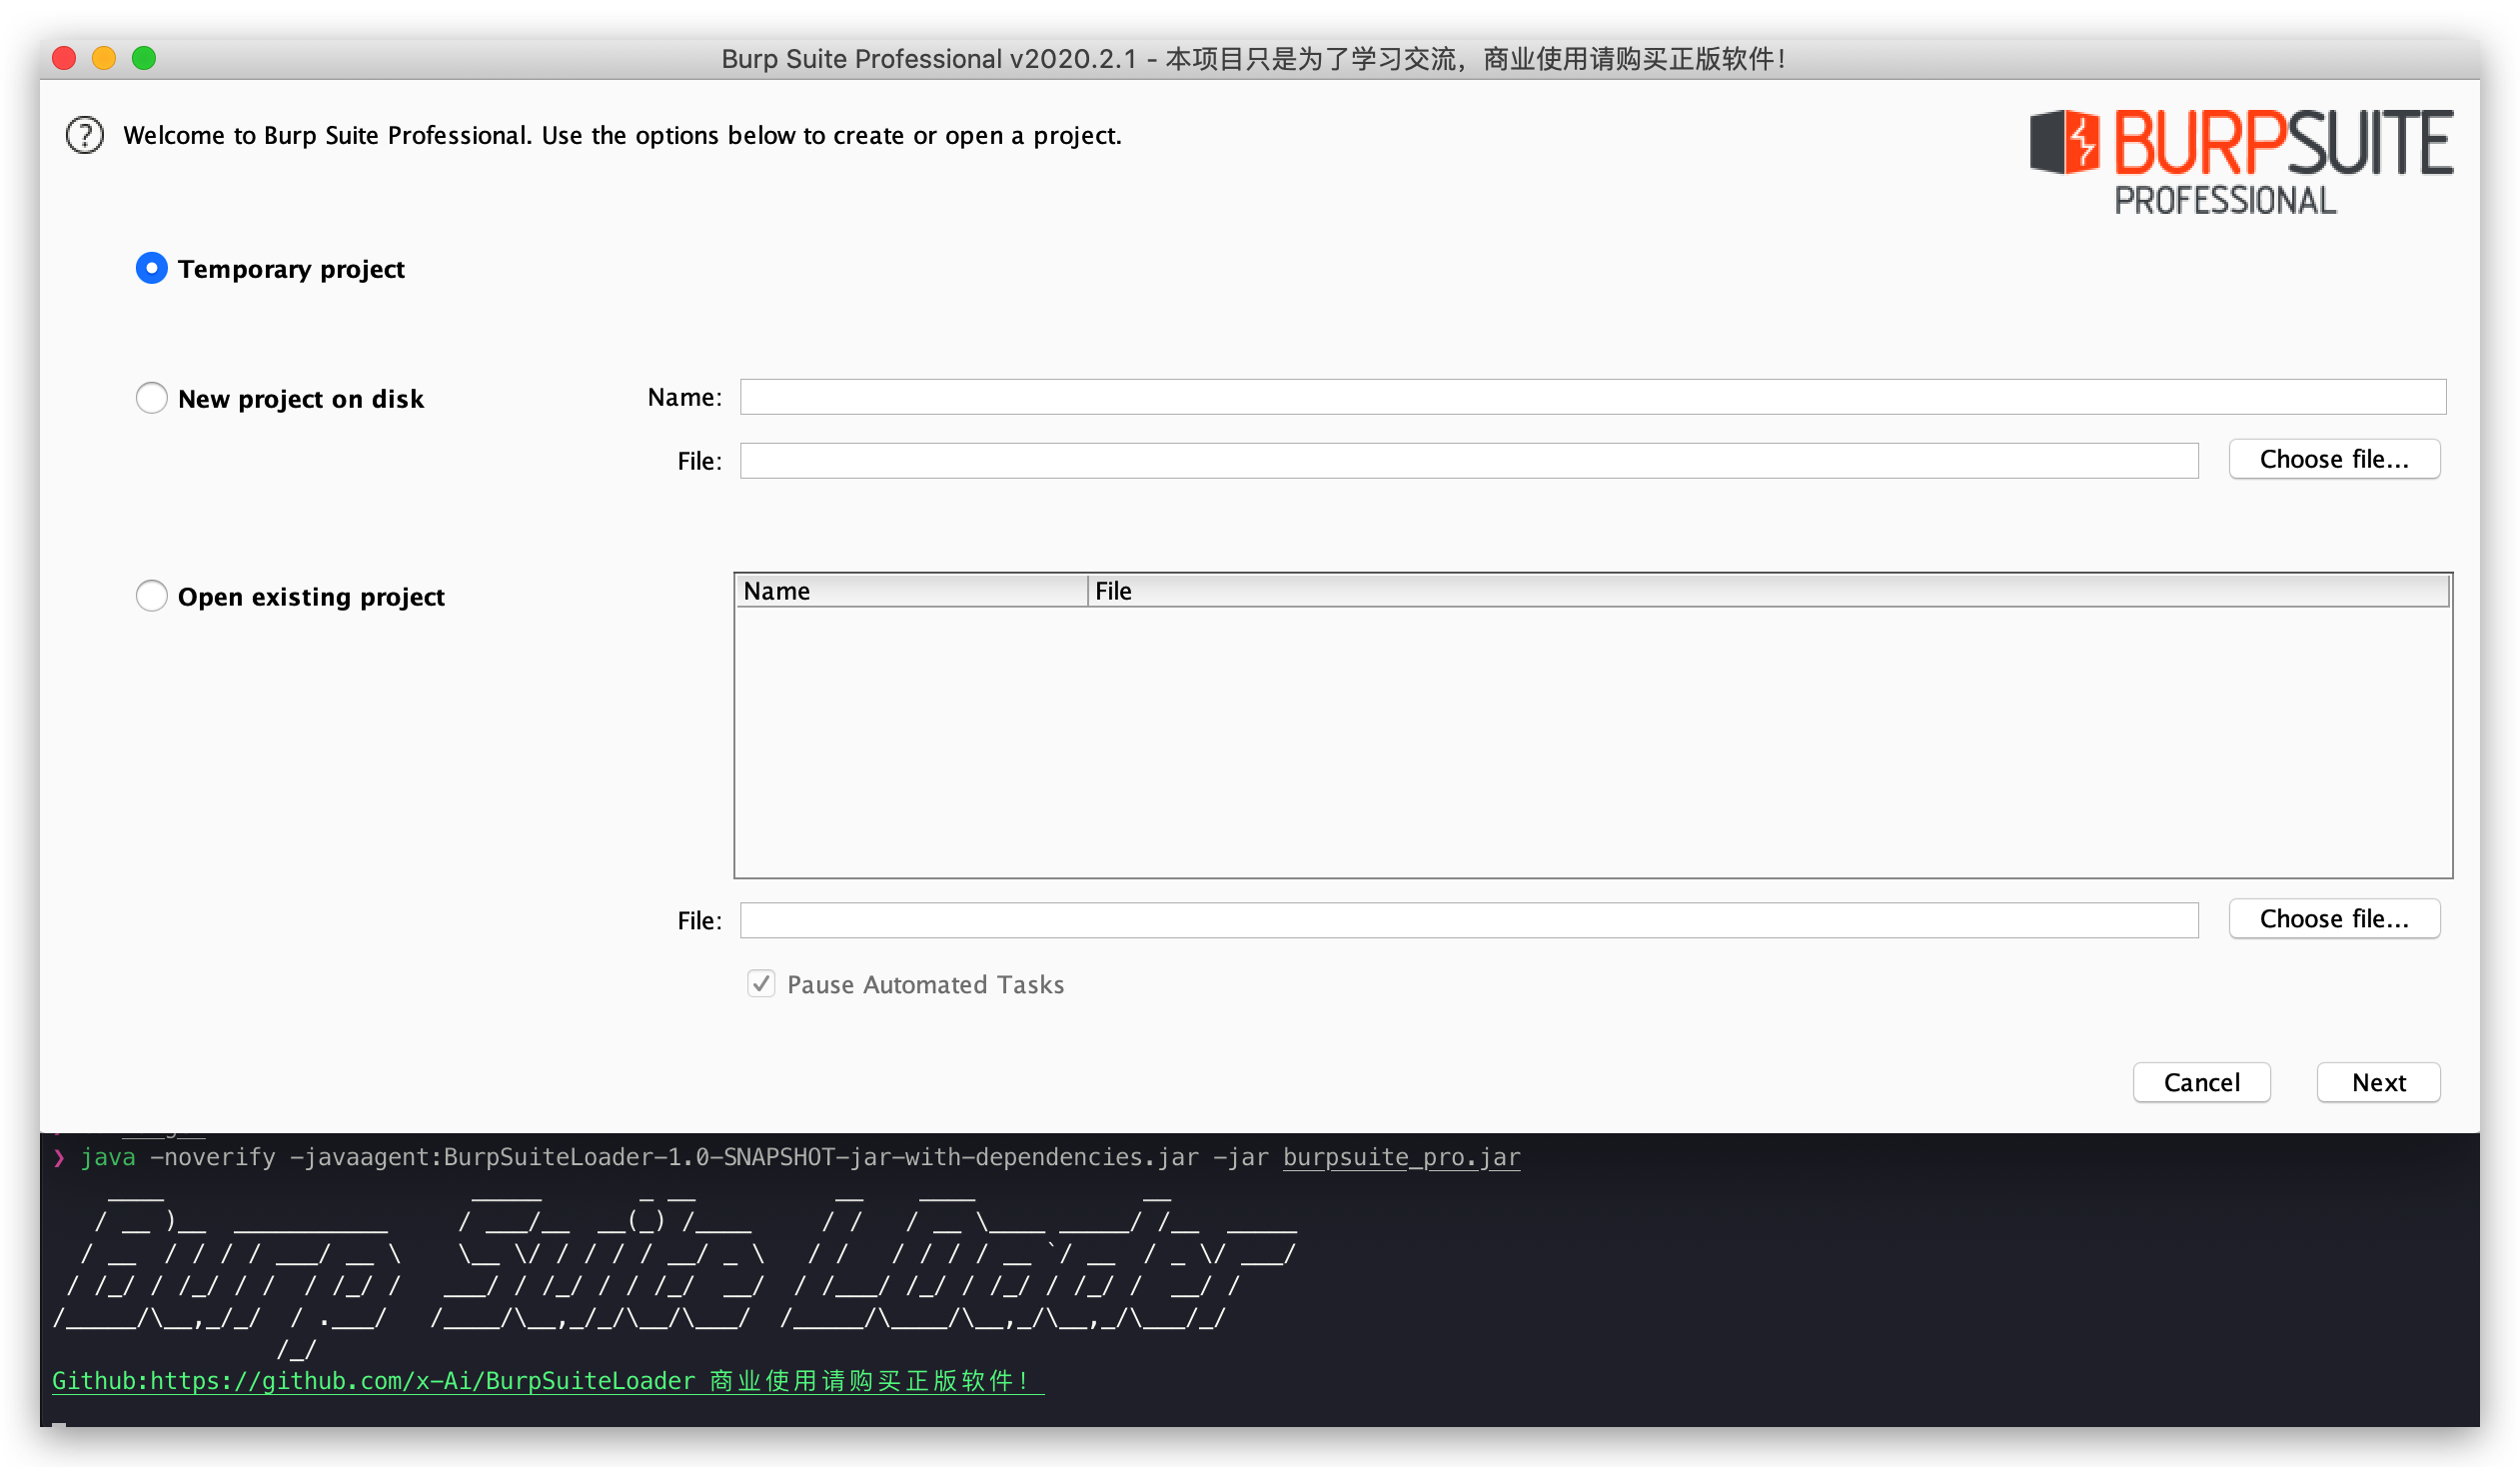Select the Temporary project radio button
The height and width of the screenshot is (1467, 2520).
[152, 267]
